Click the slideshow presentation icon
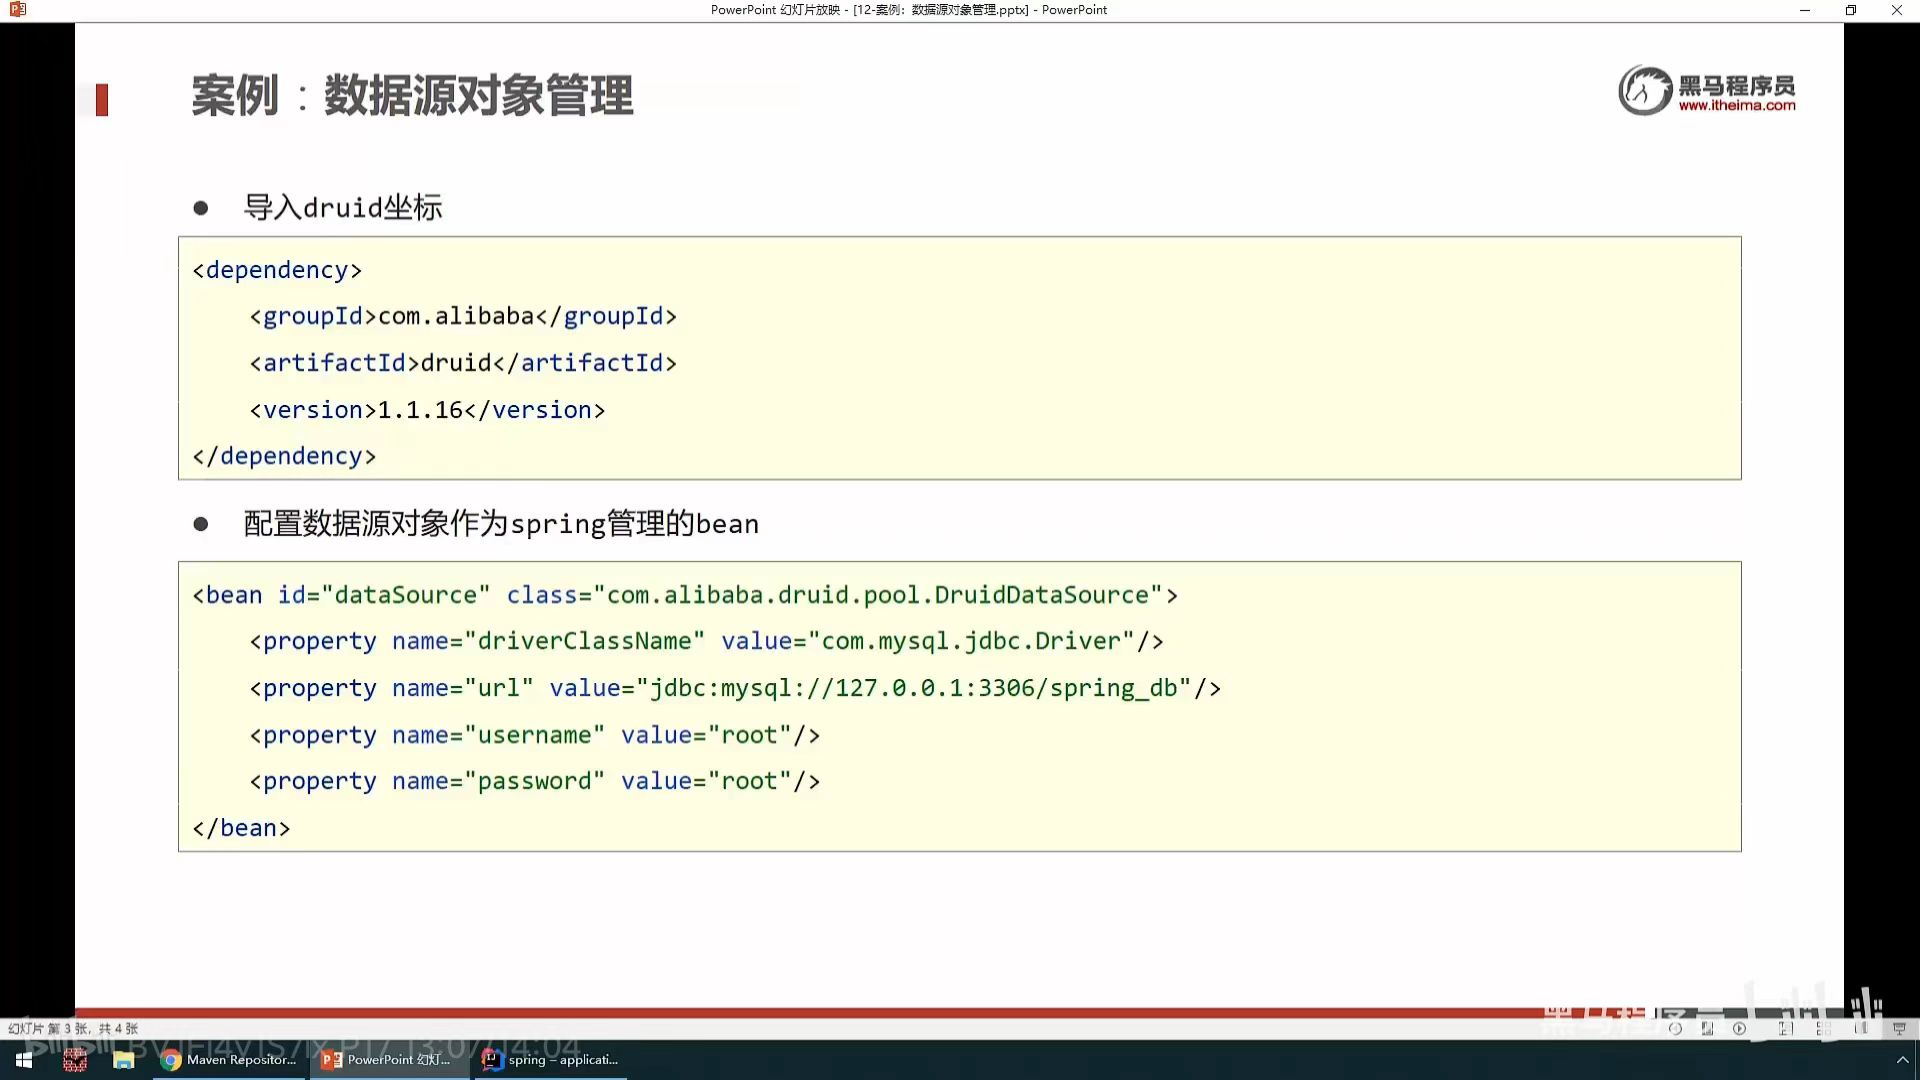The width and height of the screenshot is (1920, 1080). tap(1899, 1028)
